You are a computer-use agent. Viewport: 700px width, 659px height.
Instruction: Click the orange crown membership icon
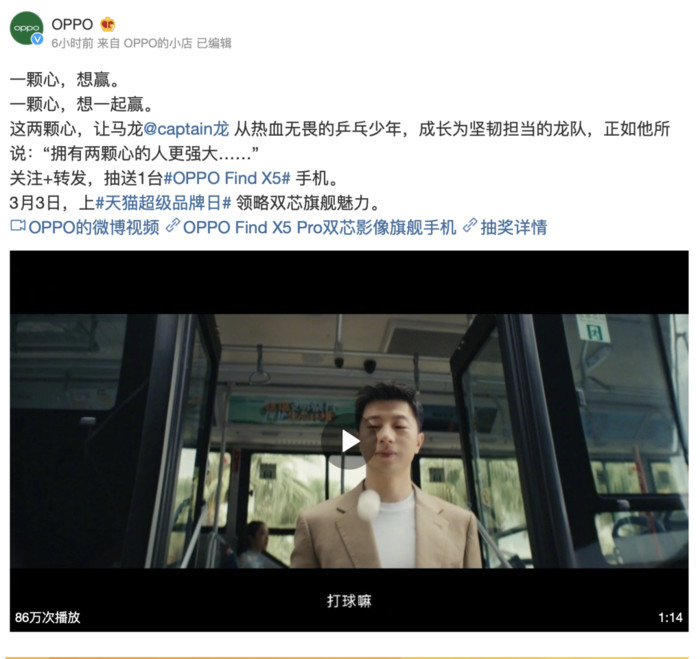pos(108,24)
